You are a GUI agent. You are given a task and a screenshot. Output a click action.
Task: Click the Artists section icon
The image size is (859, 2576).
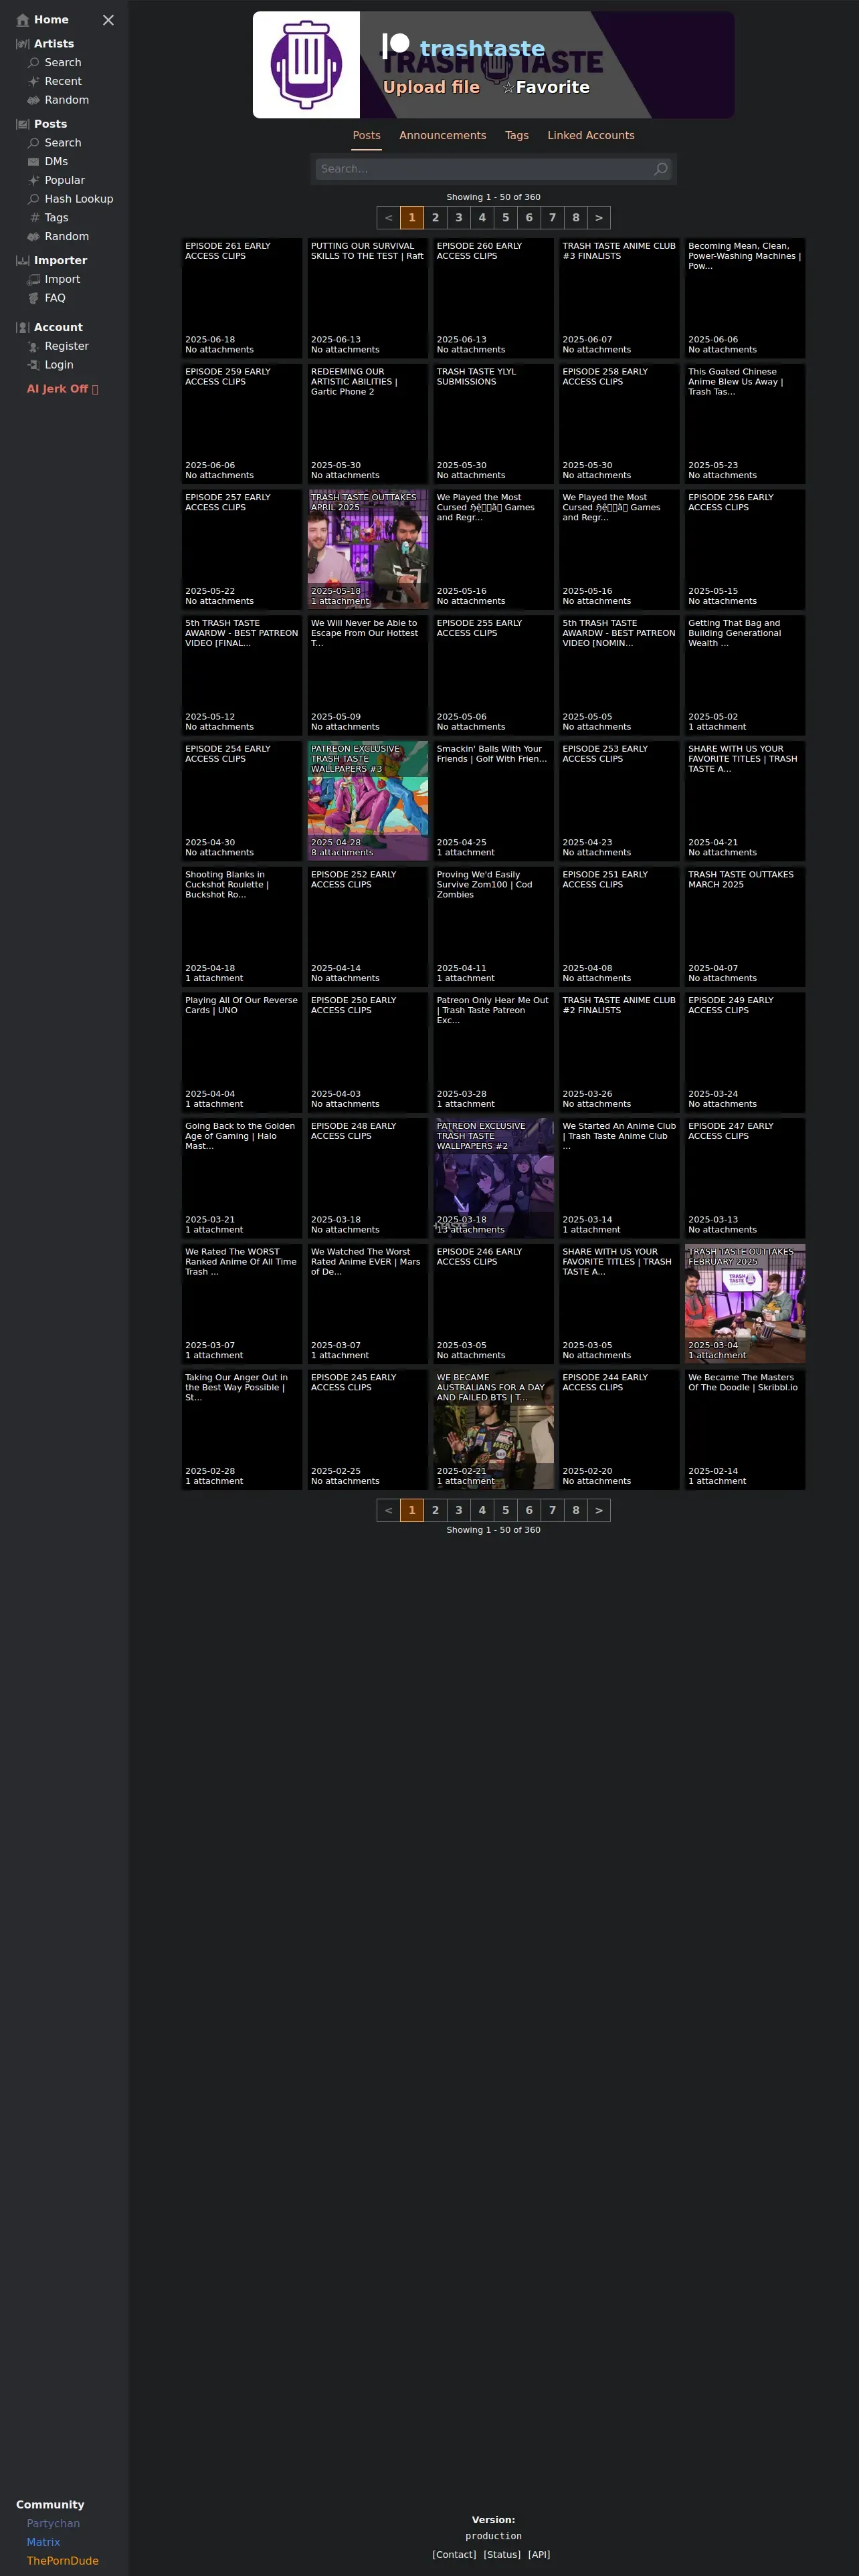pyautogui.click(x=22, y=44)
